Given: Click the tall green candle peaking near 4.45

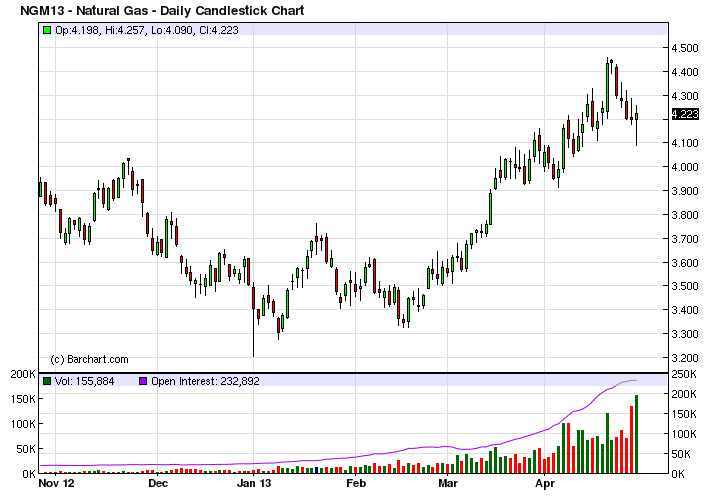Looking at the screenshot, I should click(607, 87).
